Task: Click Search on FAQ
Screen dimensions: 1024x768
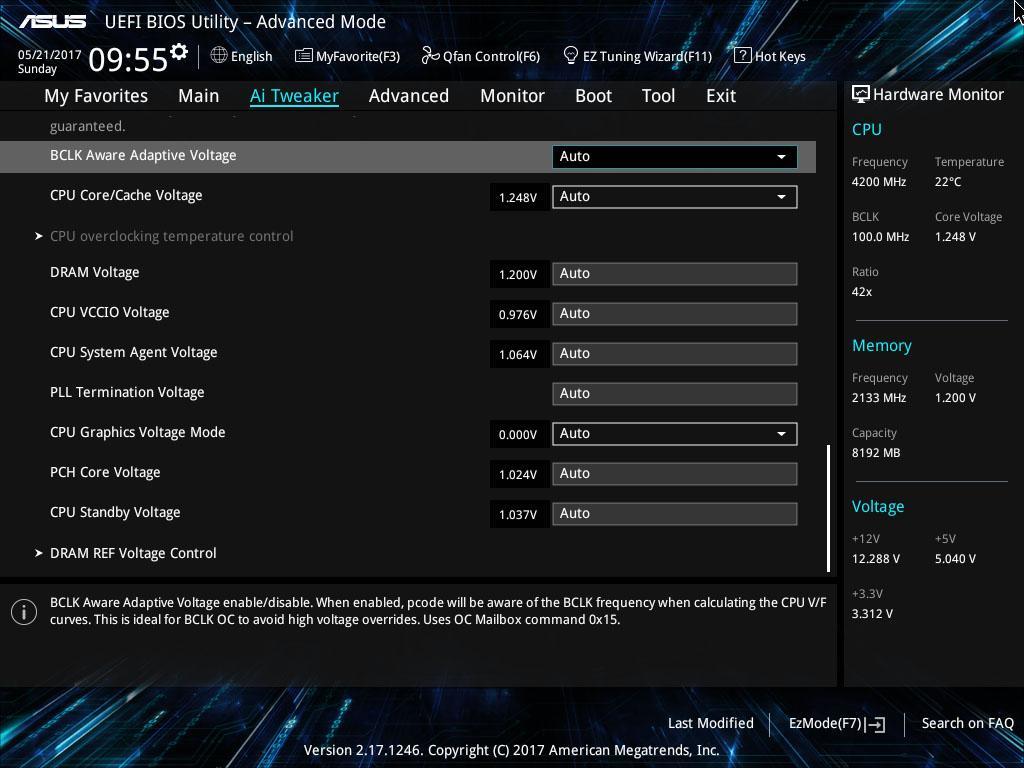Action: 967,724
